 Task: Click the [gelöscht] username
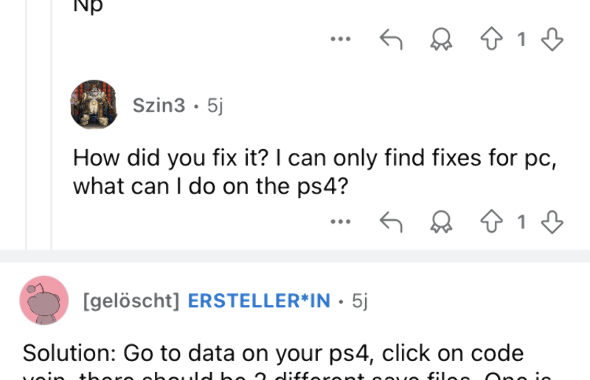click(131, 301)
